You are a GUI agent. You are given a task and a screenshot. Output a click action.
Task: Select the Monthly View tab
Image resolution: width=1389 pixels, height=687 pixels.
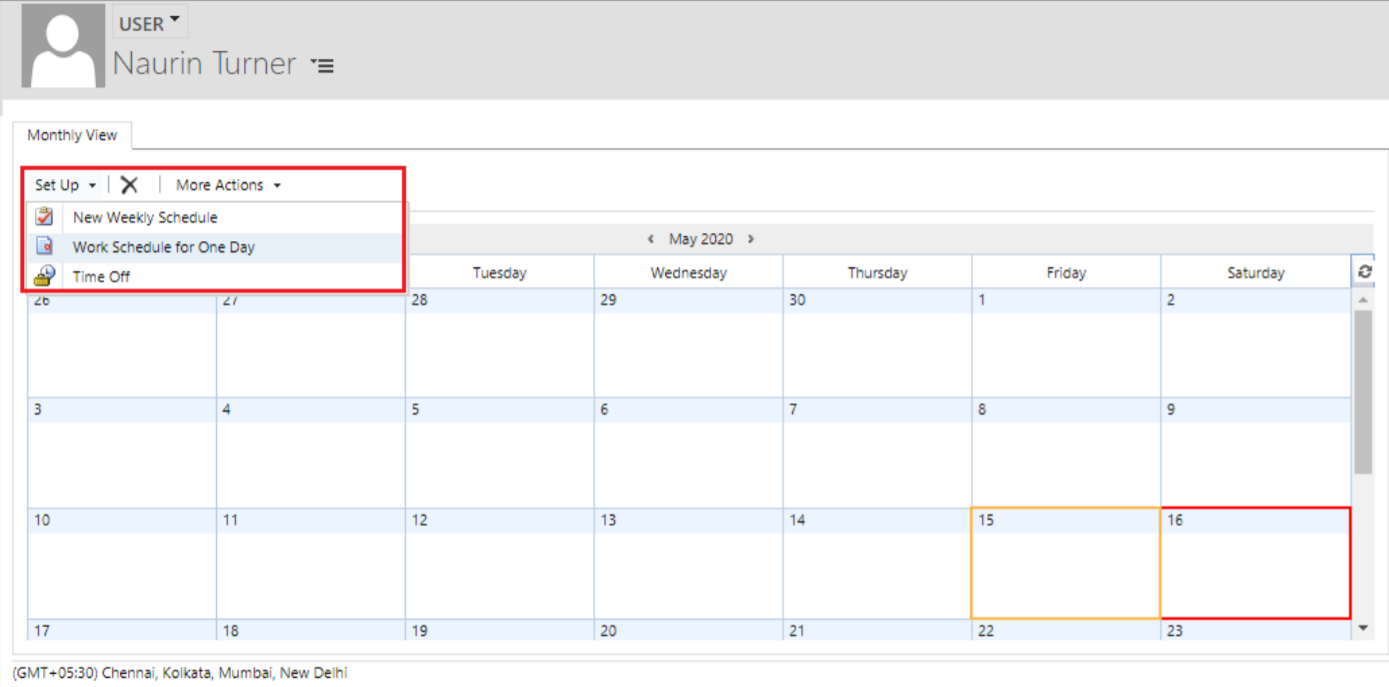pyautogui.click(x=72, y=135)
